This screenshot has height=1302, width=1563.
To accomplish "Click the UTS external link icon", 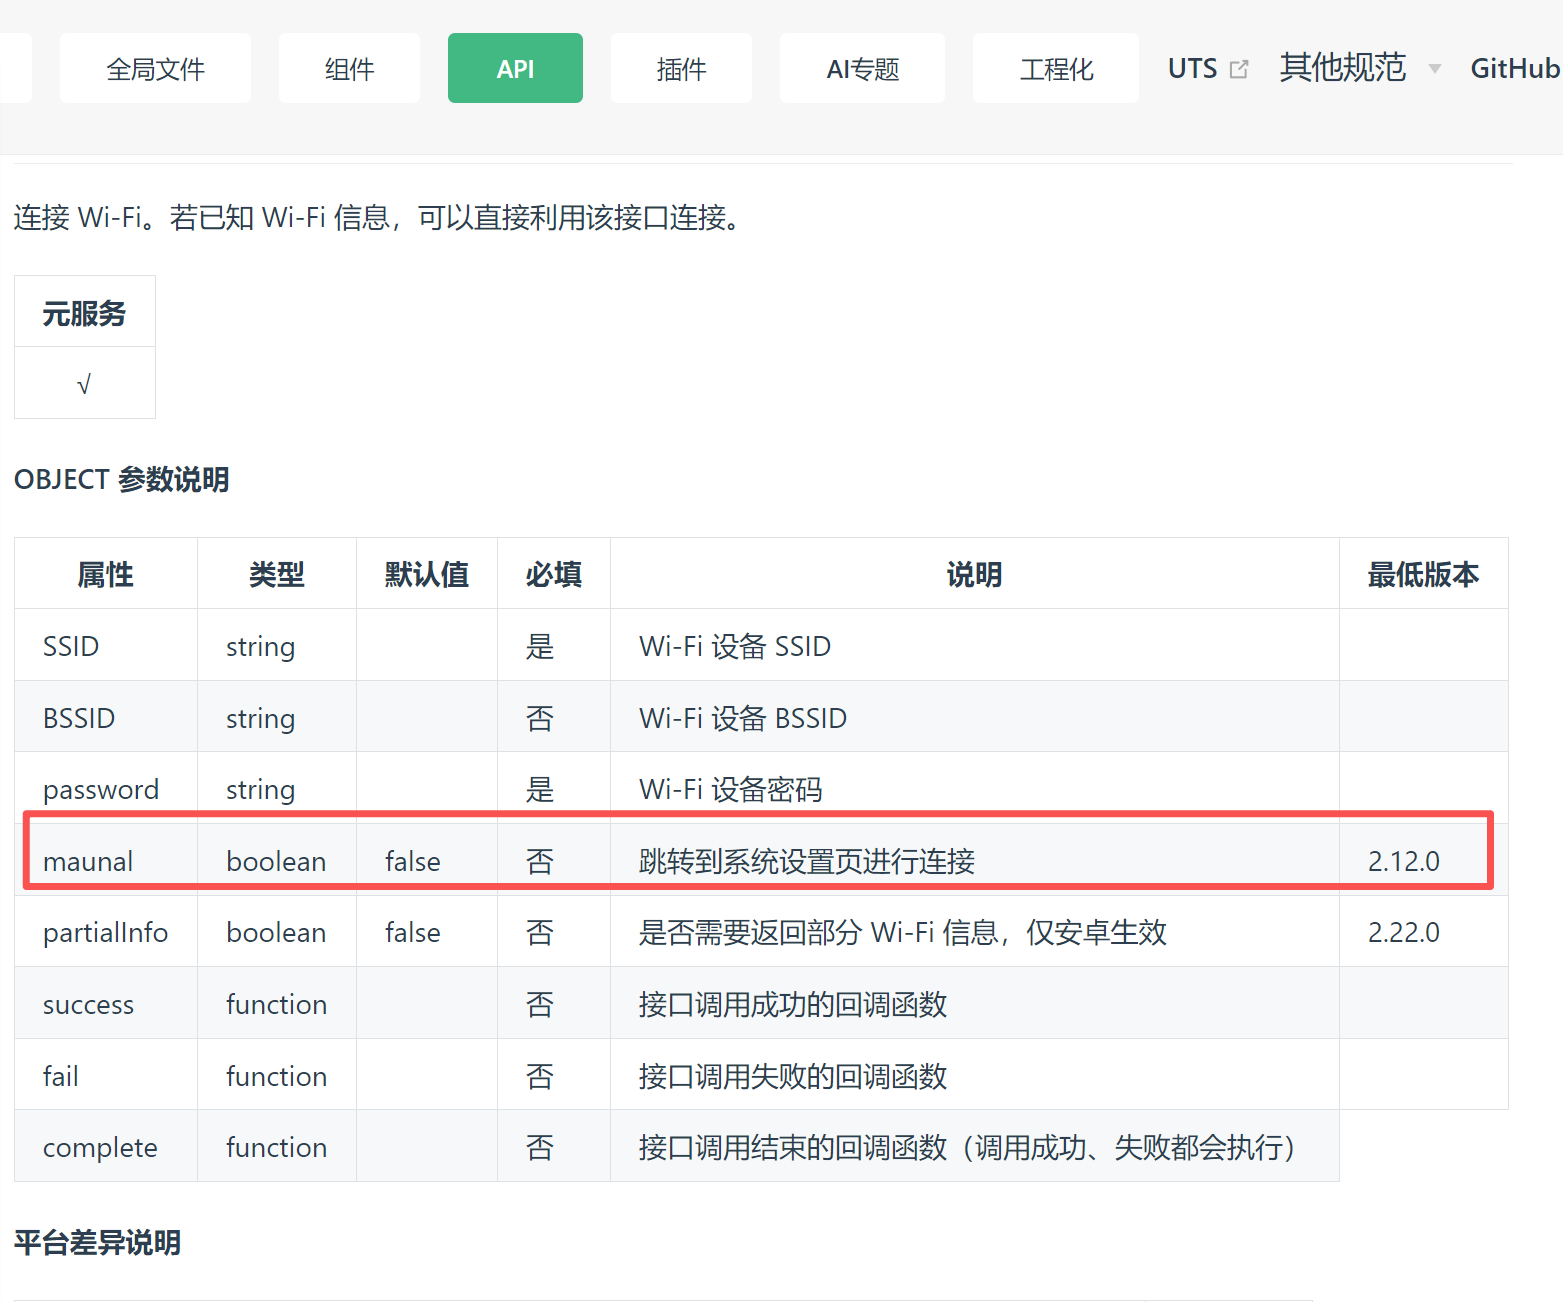I will [x=1239, y=69].
